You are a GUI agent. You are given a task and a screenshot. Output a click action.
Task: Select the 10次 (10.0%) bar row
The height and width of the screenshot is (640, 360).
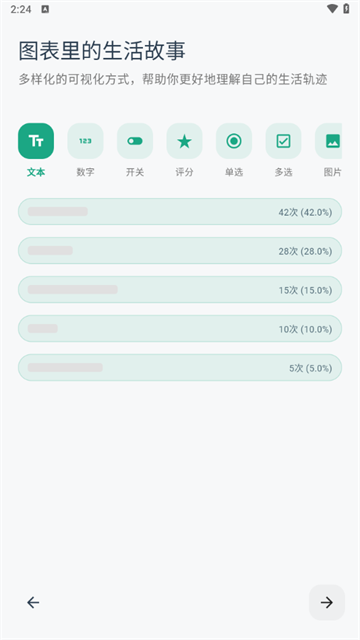[x=180, y=329]
